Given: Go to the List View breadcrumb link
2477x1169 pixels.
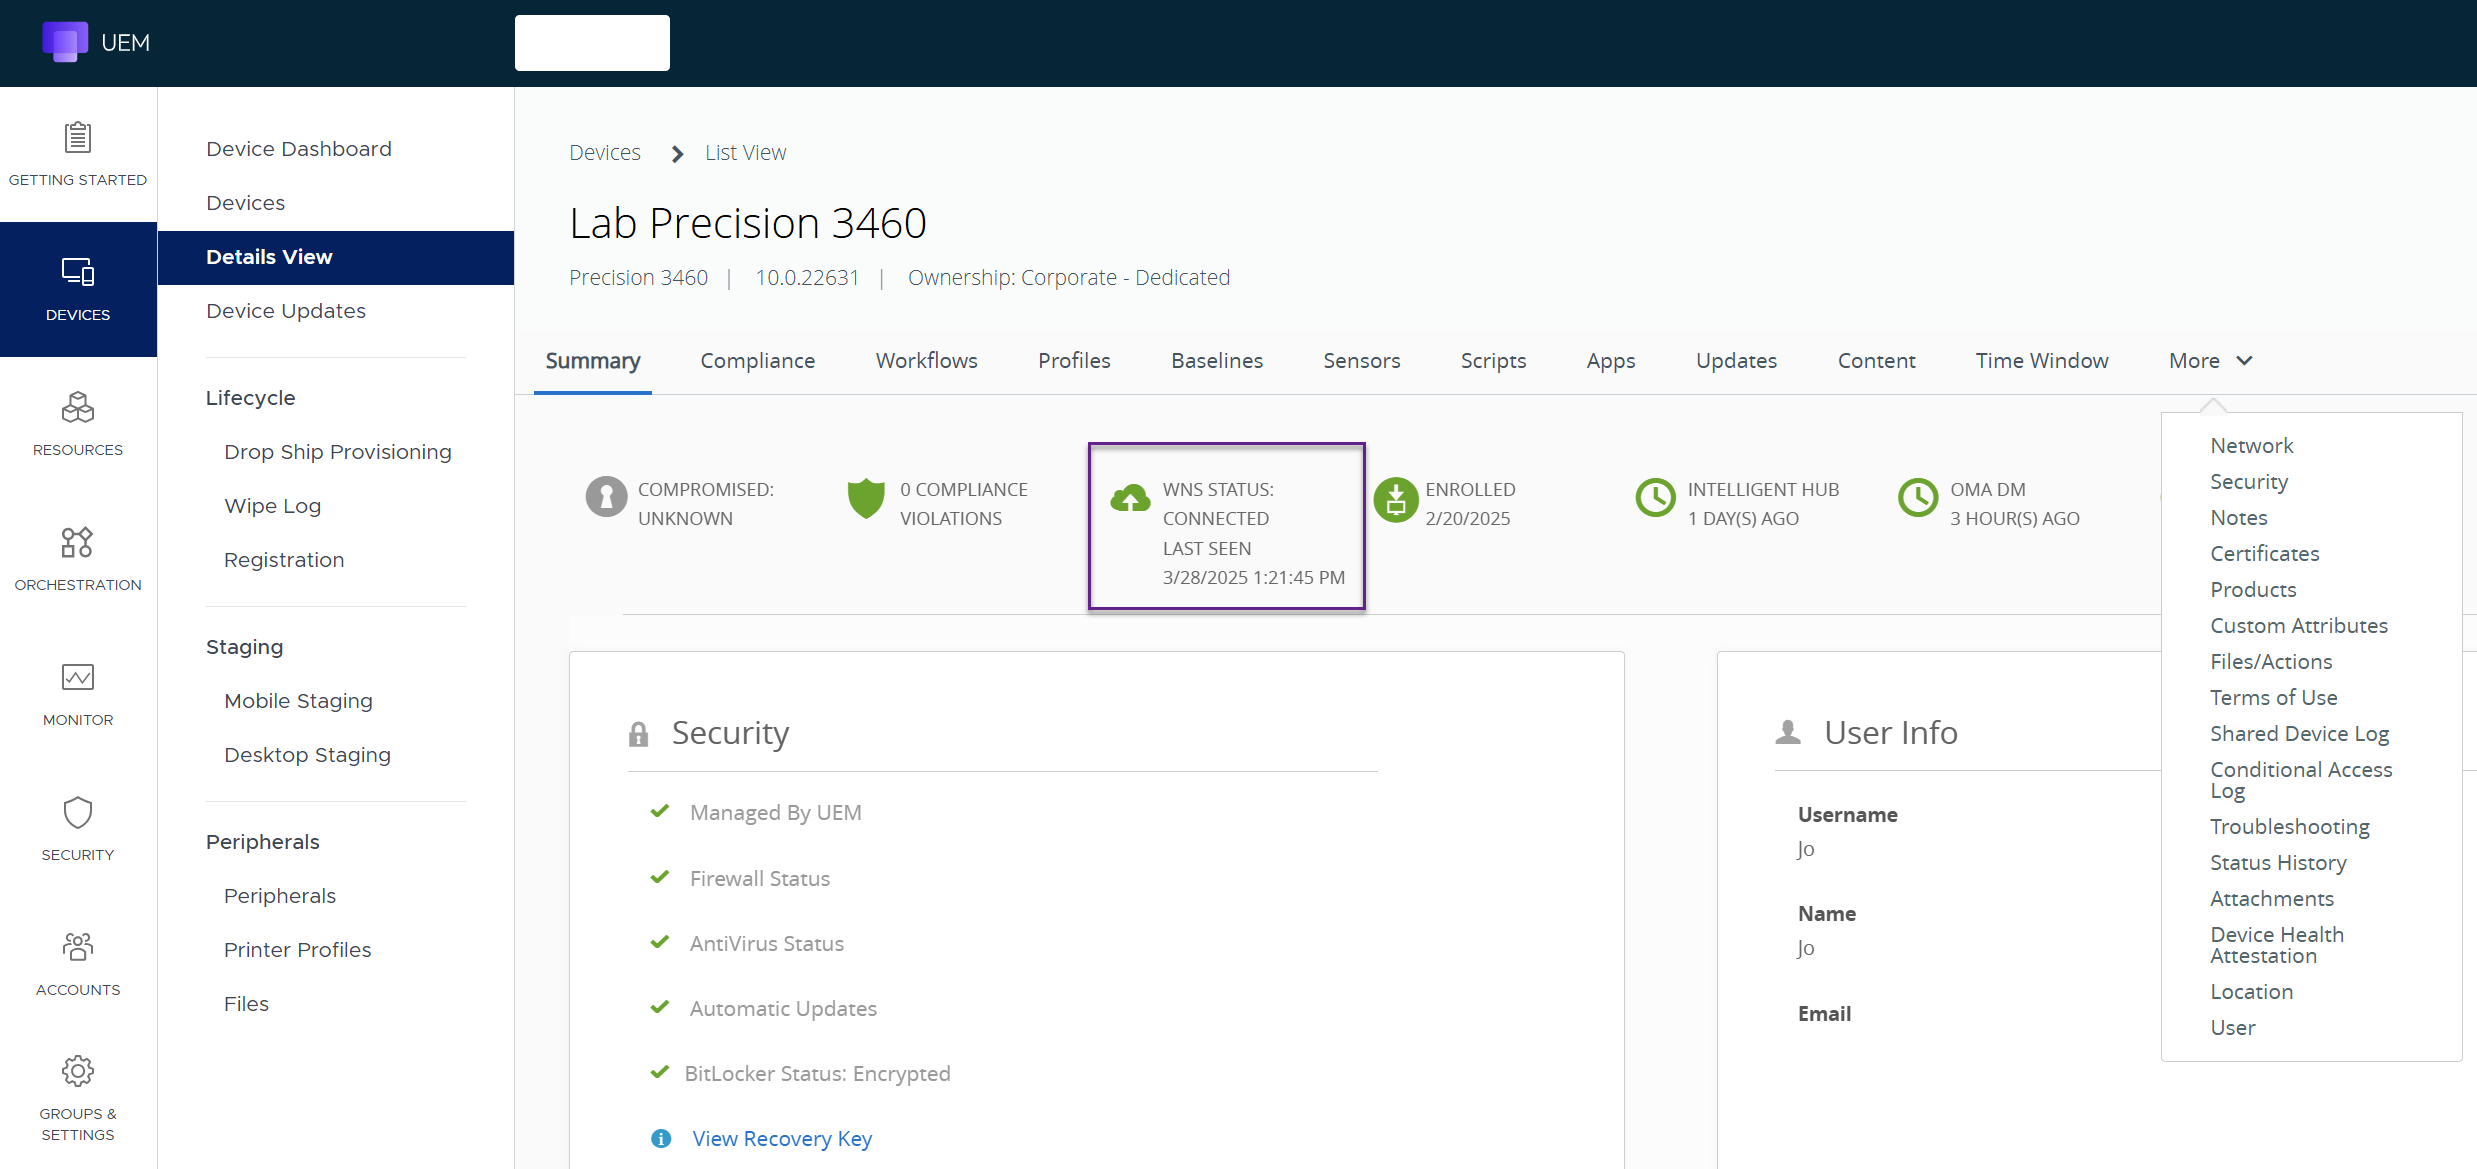Looking at the screenshot, I should pos(745,153).
